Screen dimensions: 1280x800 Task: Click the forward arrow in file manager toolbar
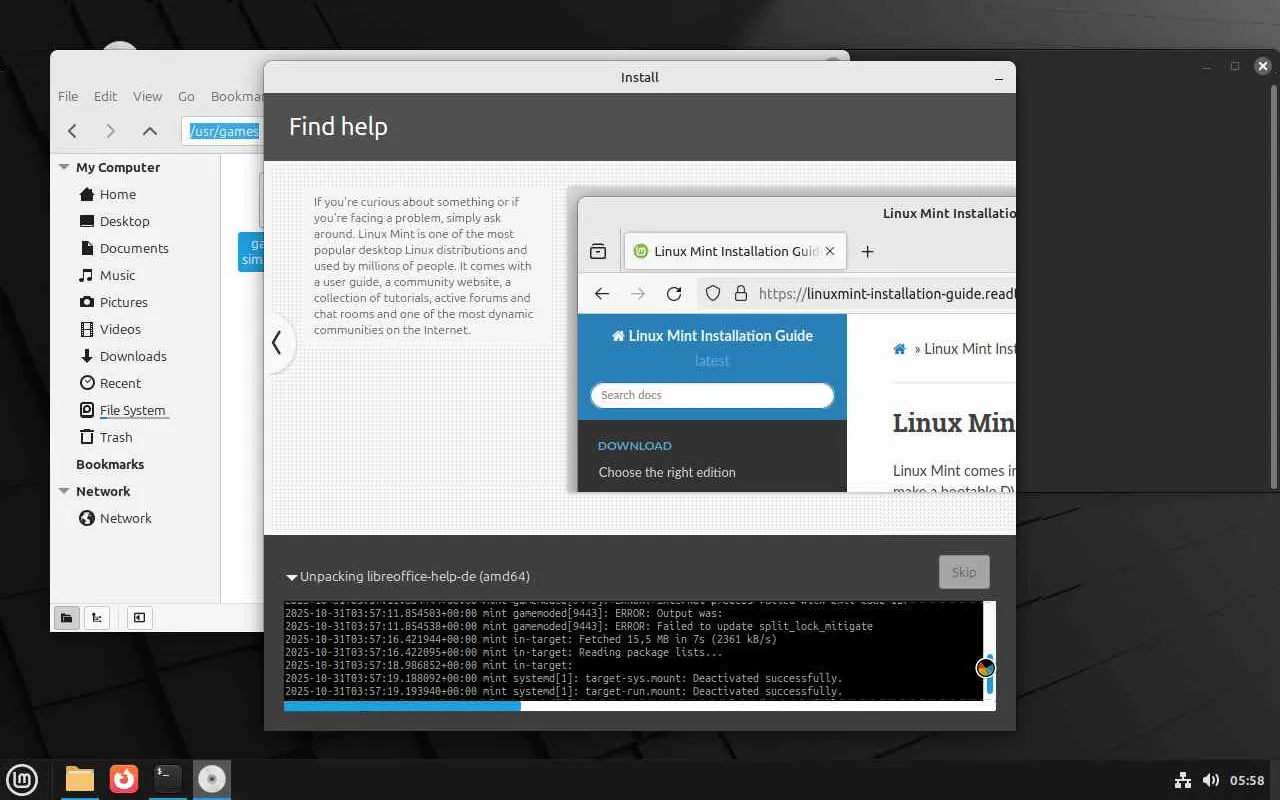pyautogui.click(x=111, y=131)
